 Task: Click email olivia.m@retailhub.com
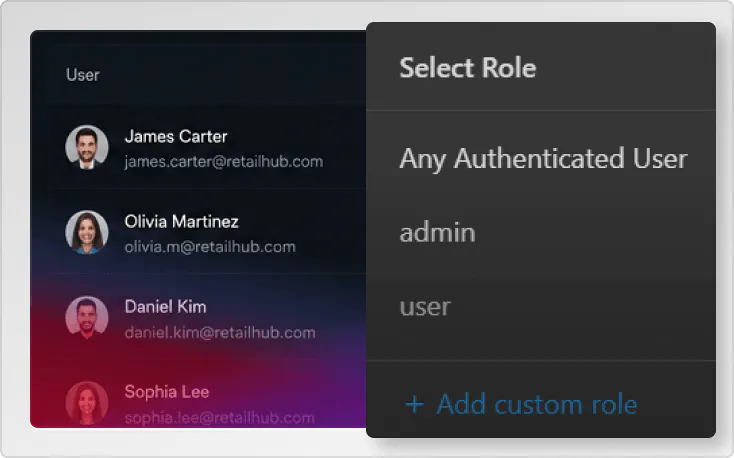click(x=210, y=247)
